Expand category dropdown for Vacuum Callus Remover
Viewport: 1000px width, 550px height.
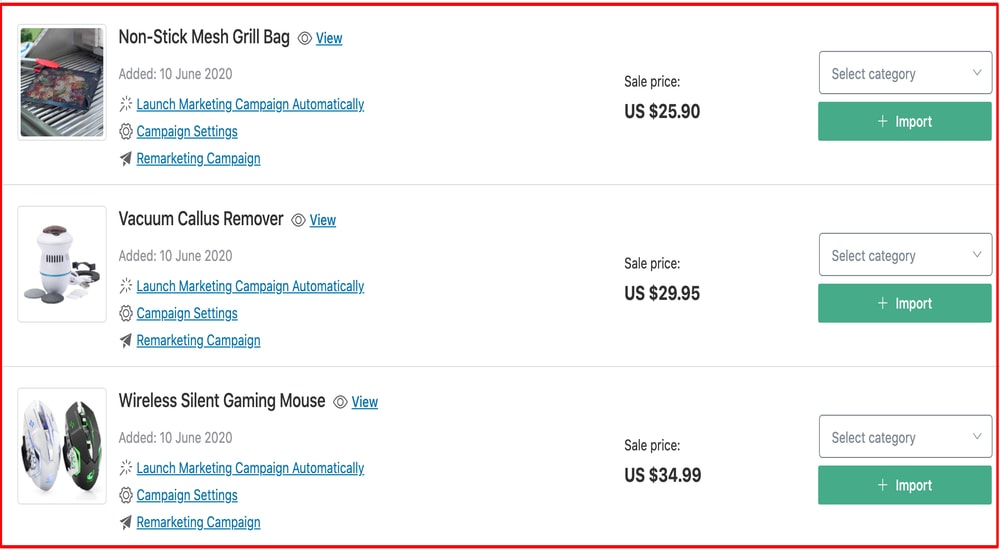click(905, 255)
